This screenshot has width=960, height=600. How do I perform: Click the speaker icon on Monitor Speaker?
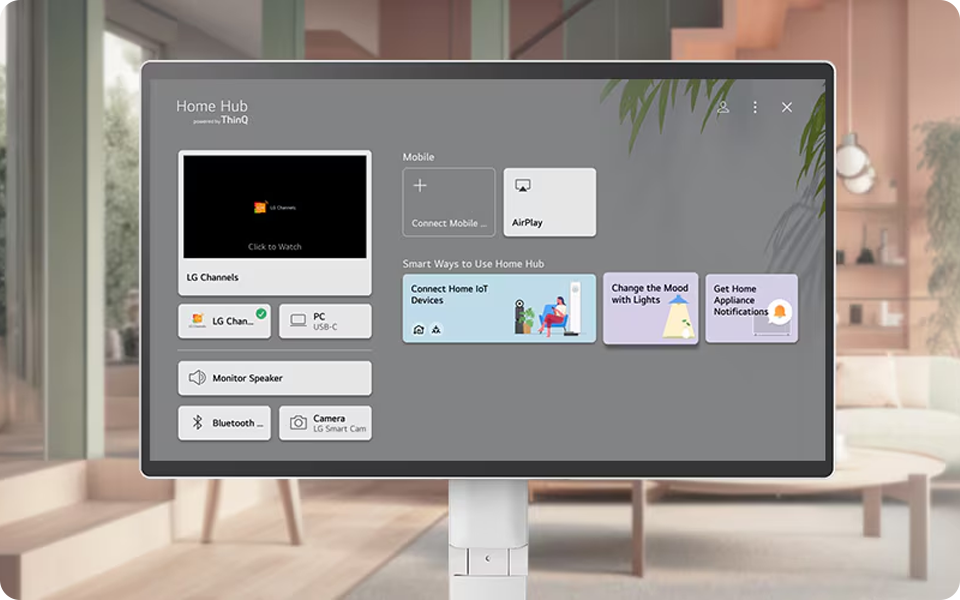point(197,377)
